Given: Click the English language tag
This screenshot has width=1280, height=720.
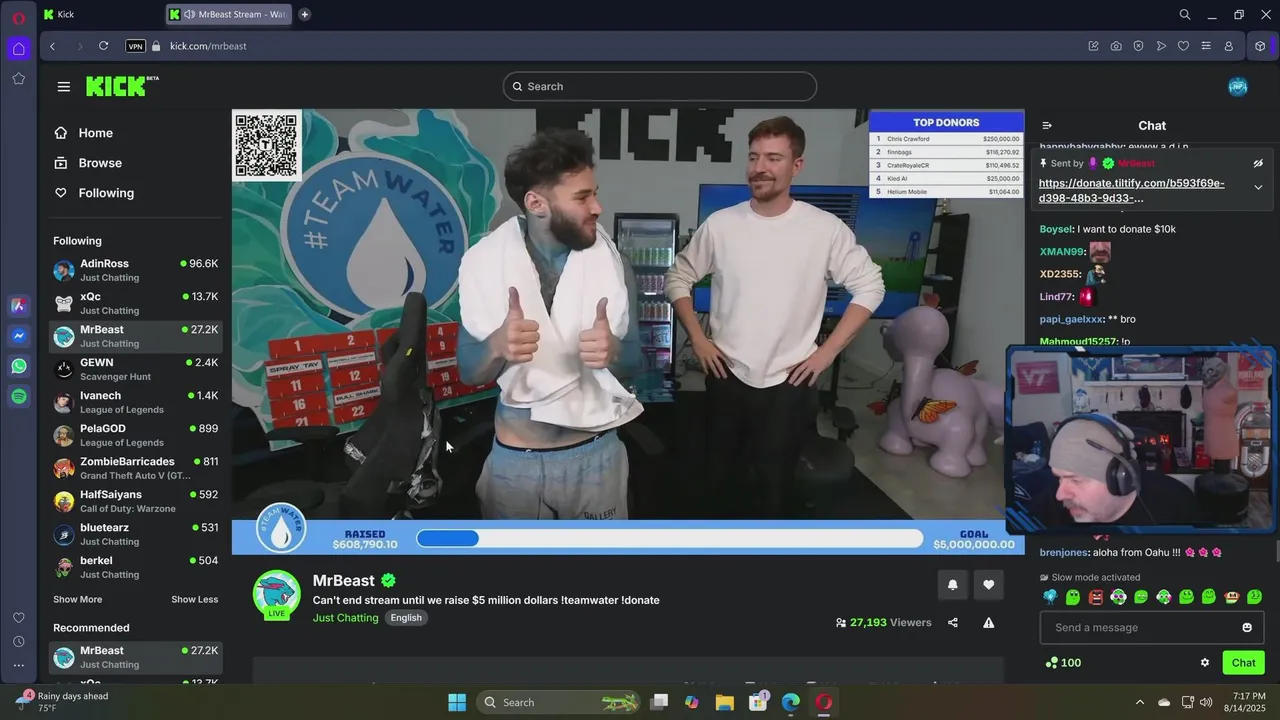Looking at the screenshot, I should pos(406,618).
